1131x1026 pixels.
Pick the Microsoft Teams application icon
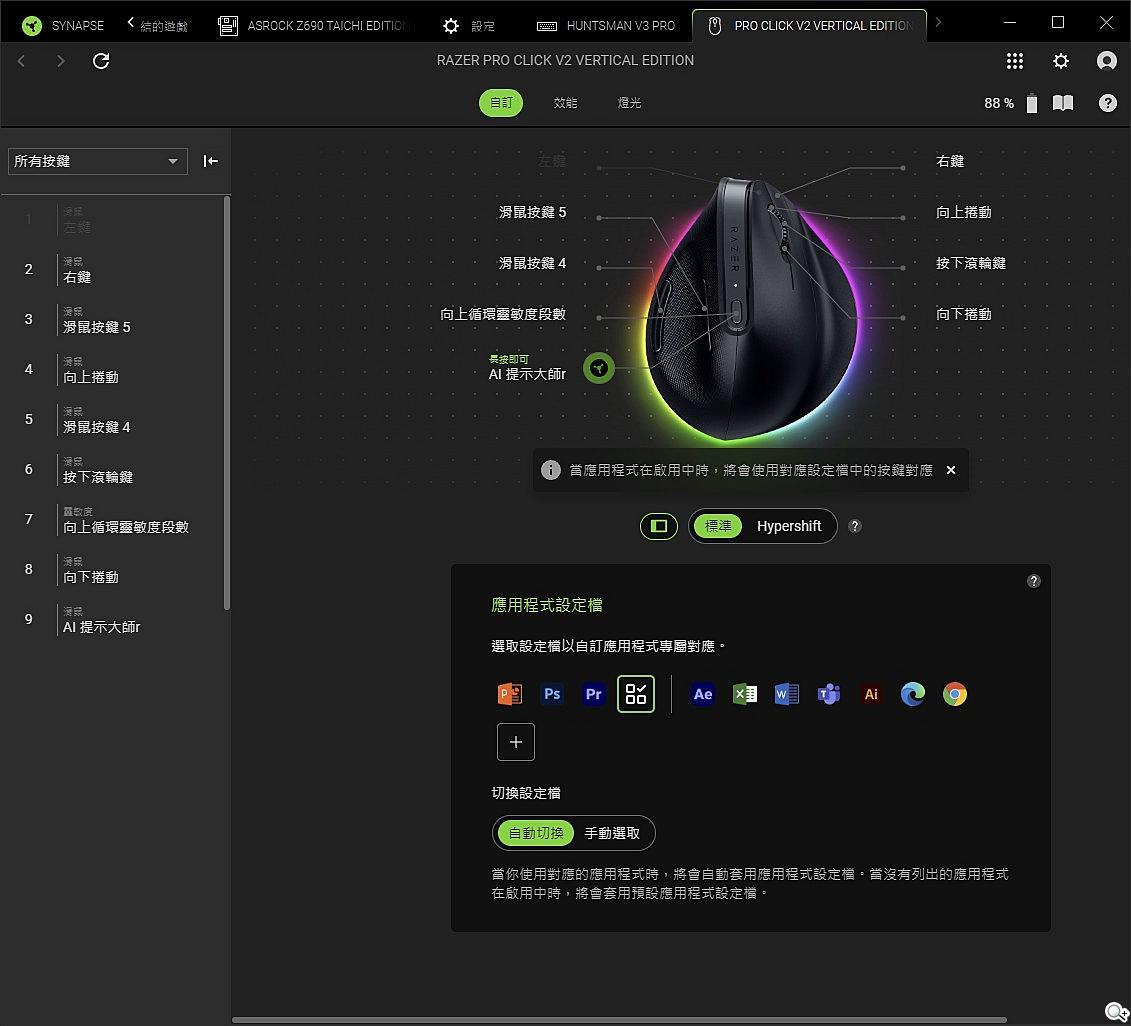(x=829, y=694)
